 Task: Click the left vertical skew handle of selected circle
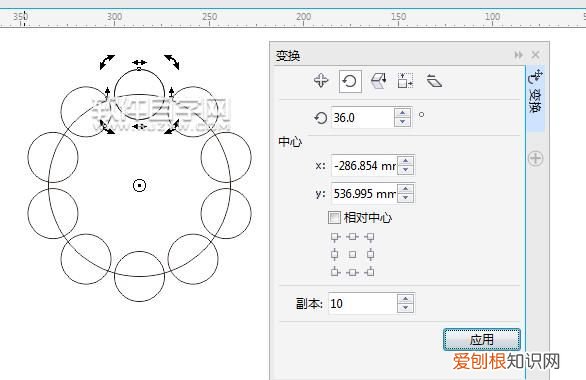(x=108, y=95)
